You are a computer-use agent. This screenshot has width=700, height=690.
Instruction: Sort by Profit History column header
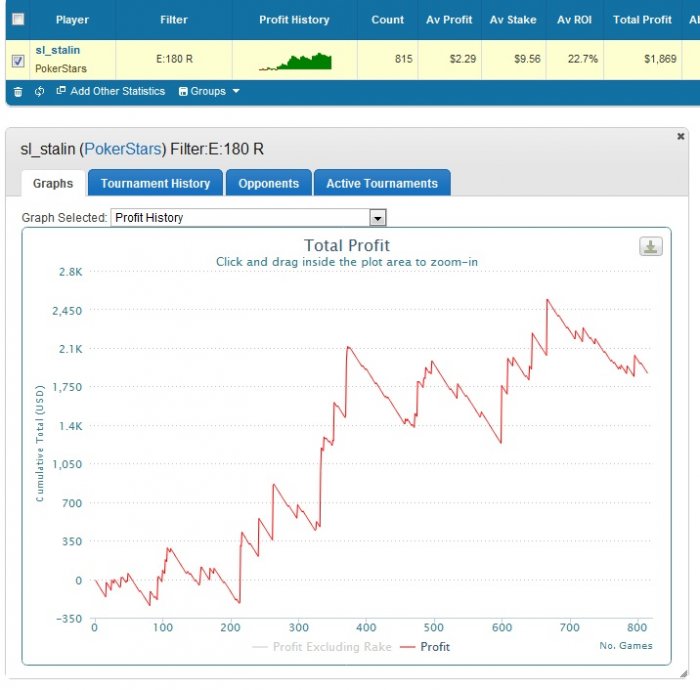tap(294, 20)
